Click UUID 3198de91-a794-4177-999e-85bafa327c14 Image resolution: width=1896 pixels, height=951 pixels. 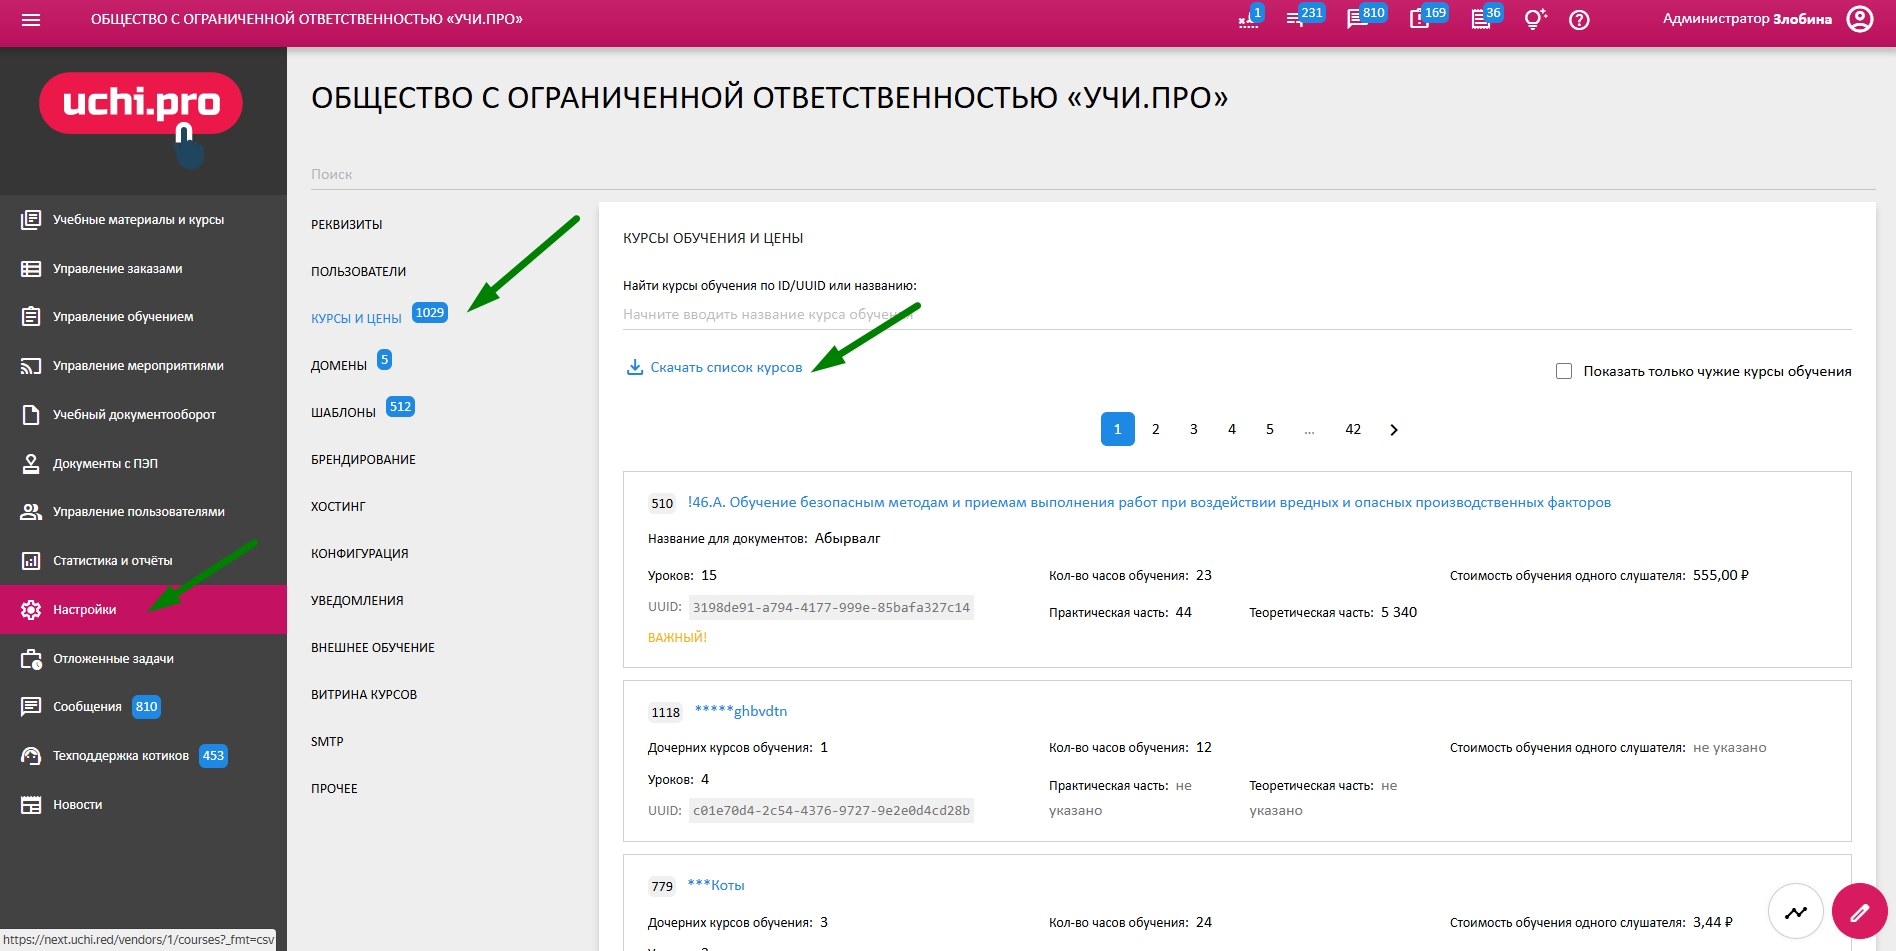831,607
